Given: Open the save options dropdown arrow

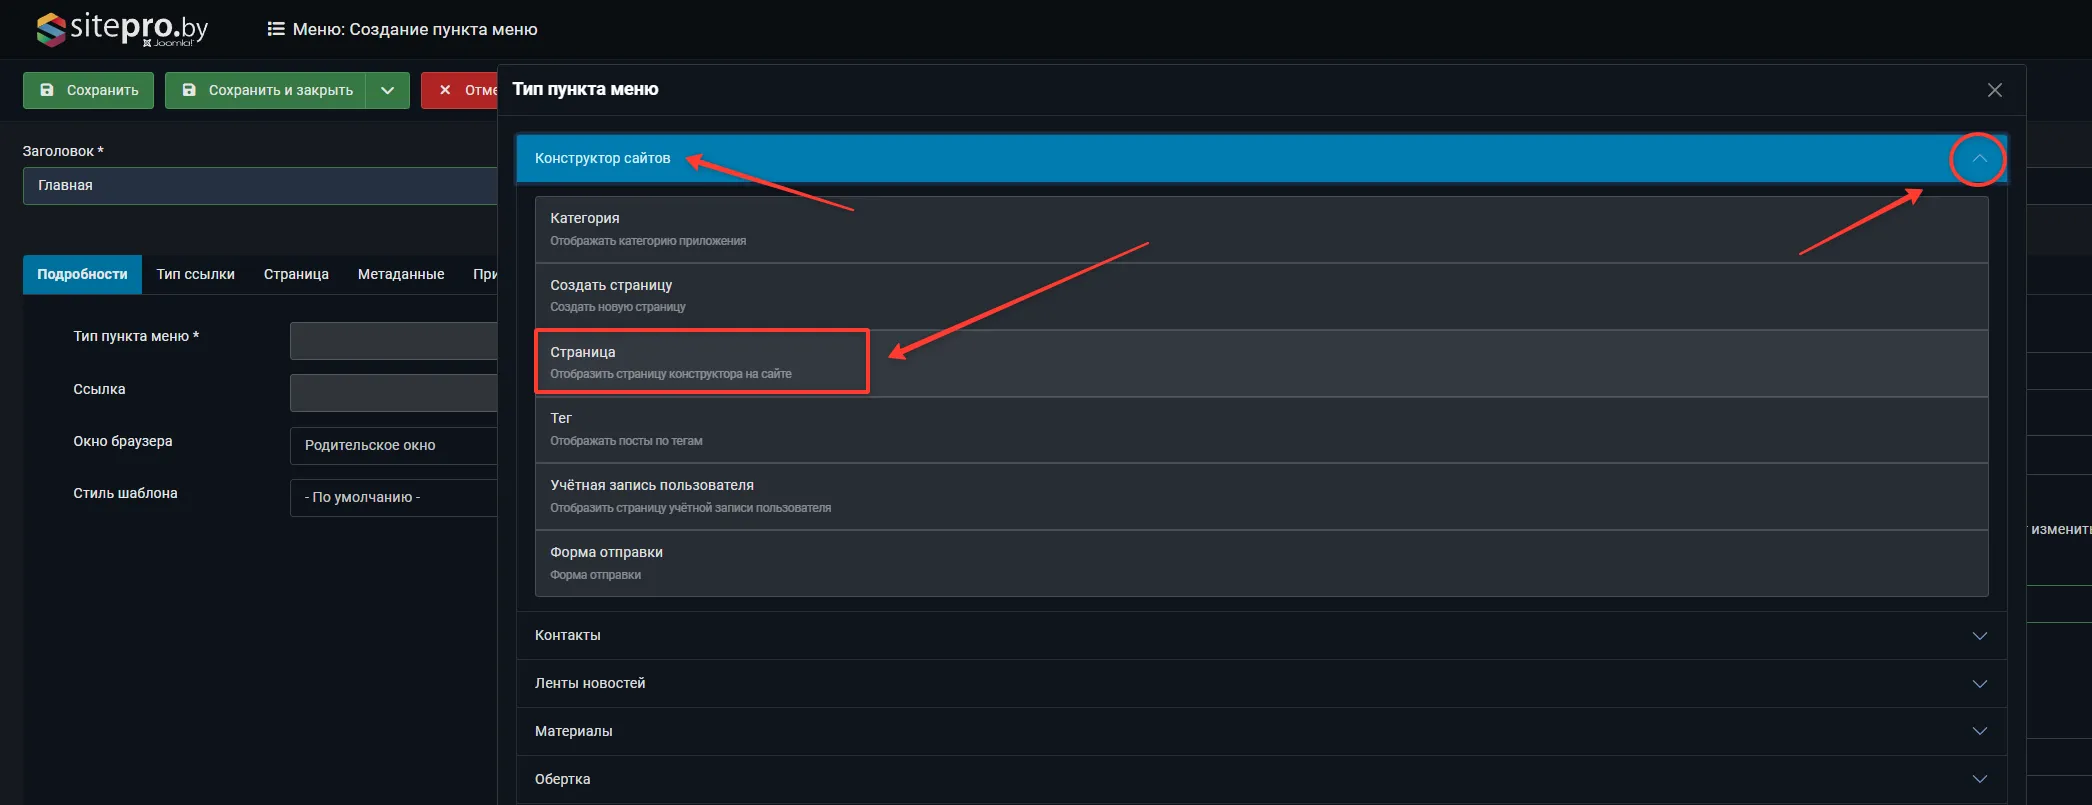Looking at the screenshot, I should [x=388, y=90].
